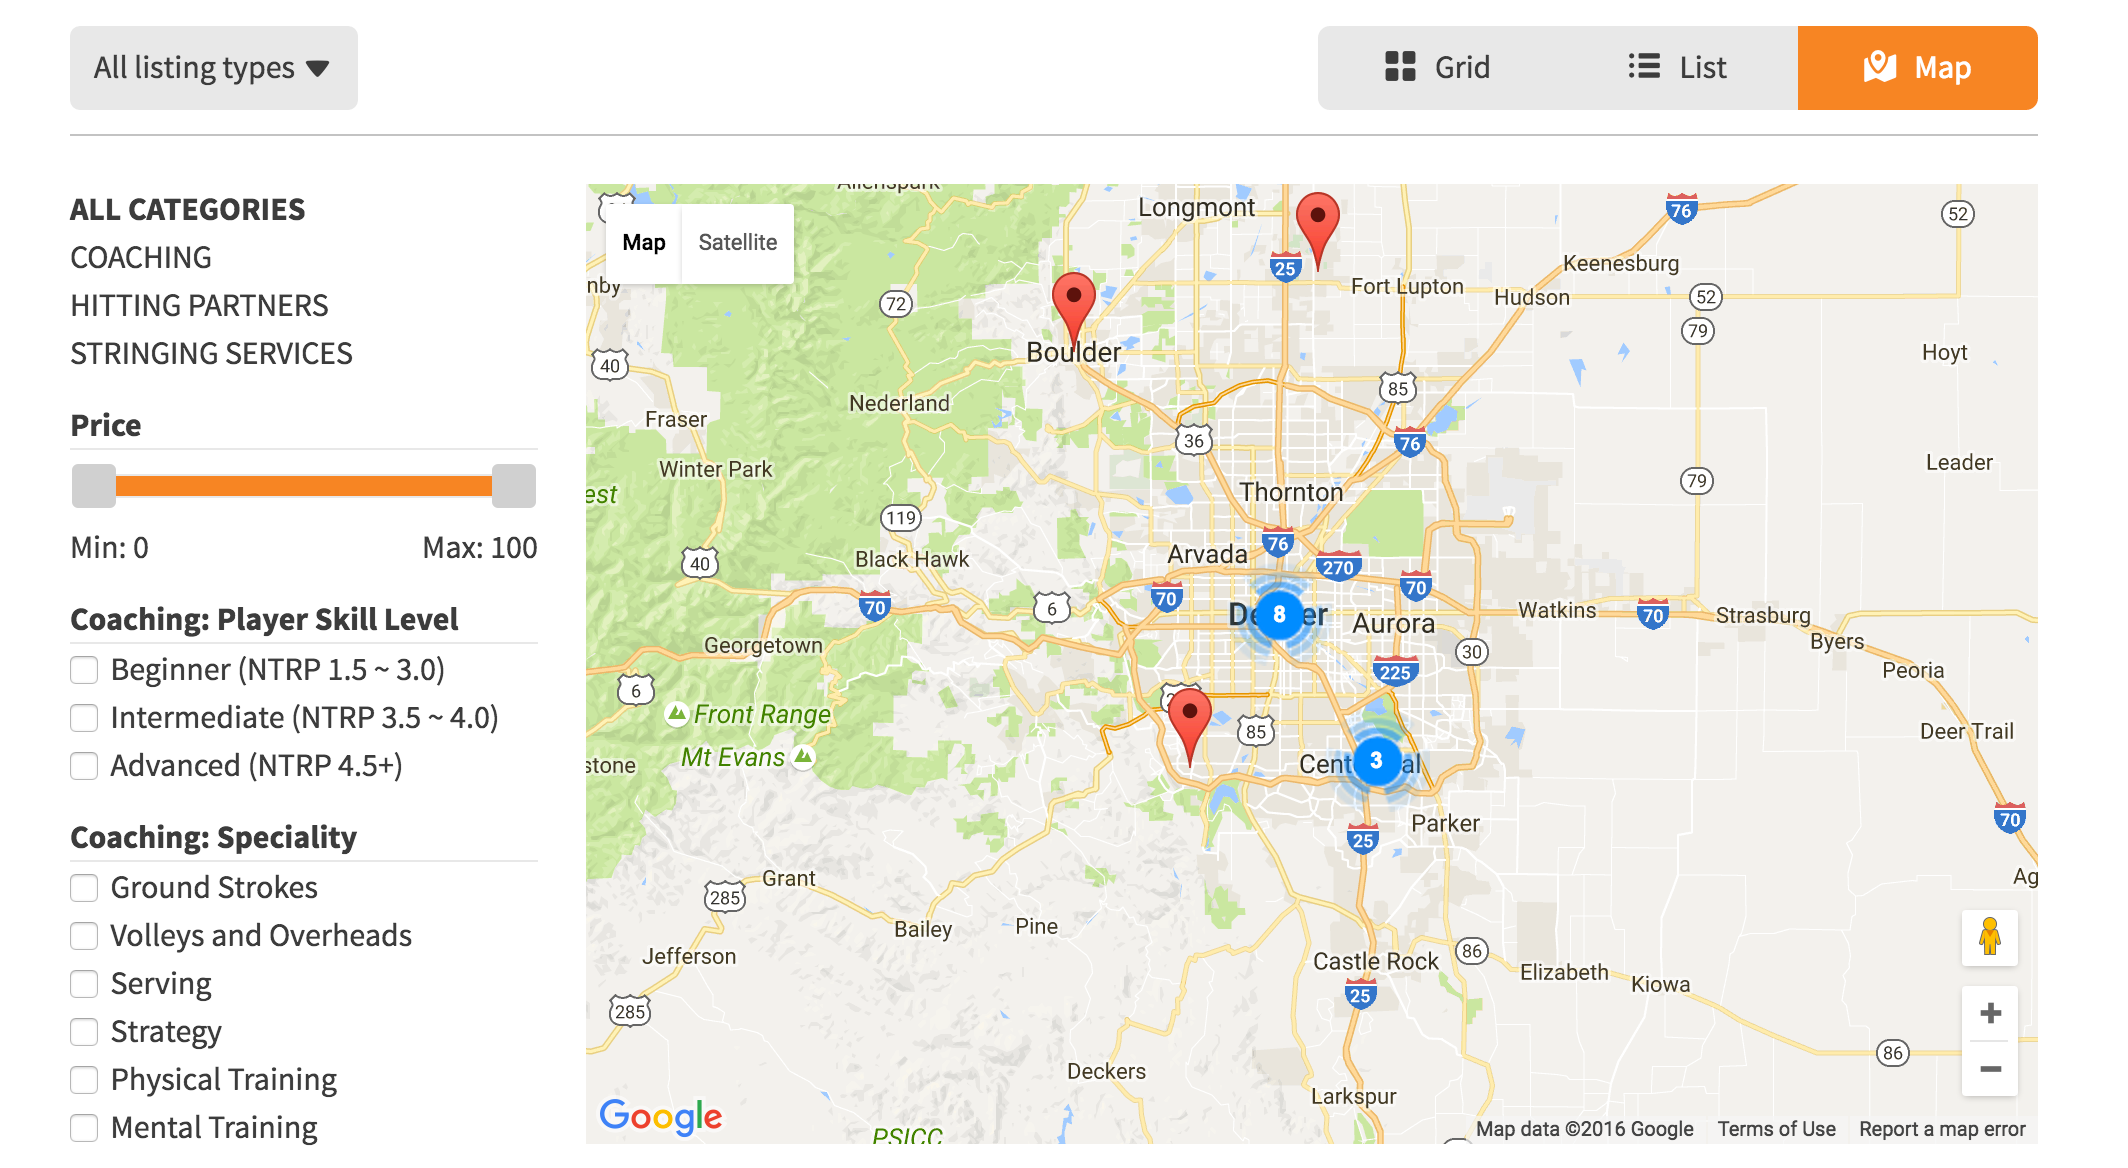Image resolution: width=2128 pixels, height=1168 pixels.
Task: Select the Serving speciality checkbox
Action: click(x=84, y=984)
